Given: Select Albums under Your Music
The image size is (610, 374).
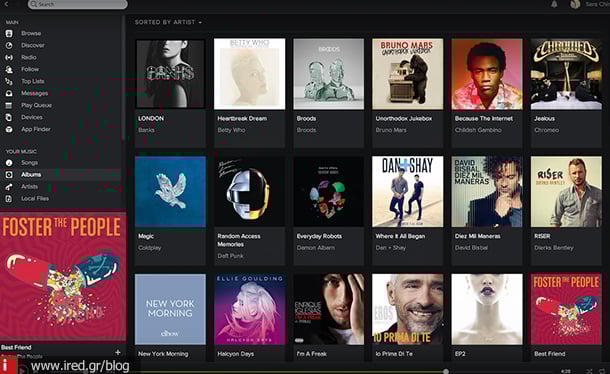Looking at the screenshot, I should pos(31,175).
